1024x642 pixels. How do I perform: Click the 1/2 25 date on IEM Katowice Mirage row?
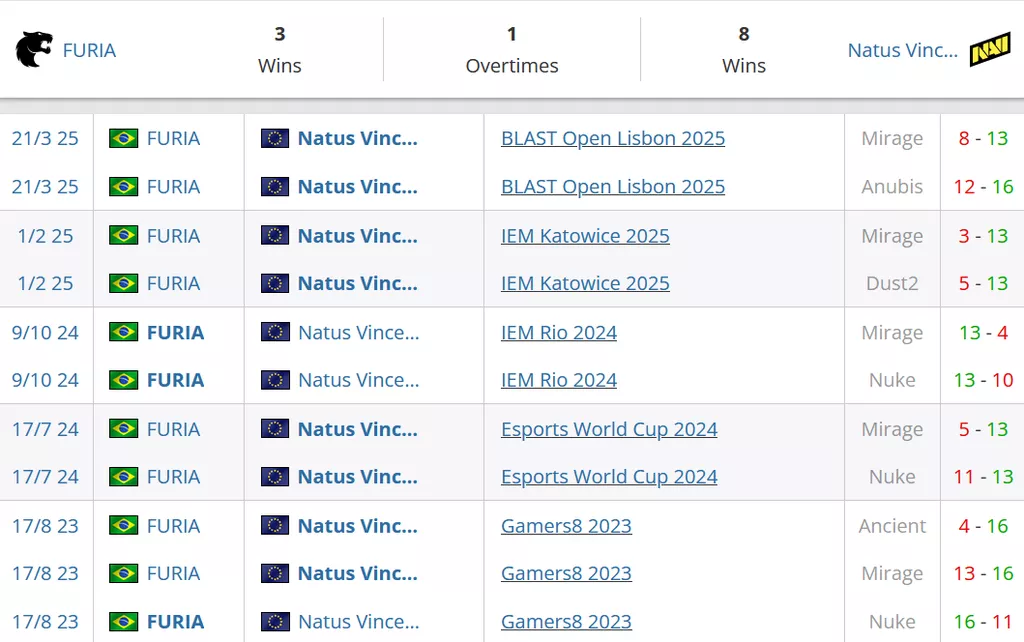[x=45, y=236]
